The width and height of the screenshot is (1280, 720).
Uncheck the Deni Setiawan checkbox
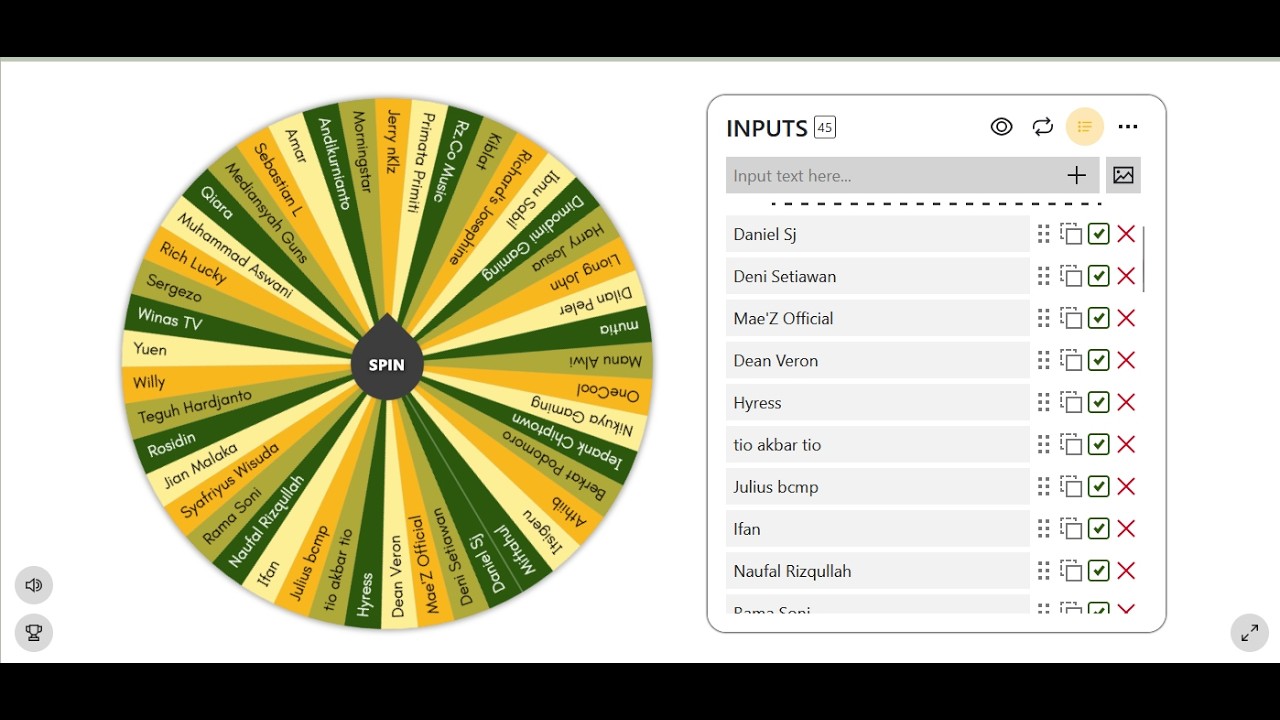click(1098, 276)
